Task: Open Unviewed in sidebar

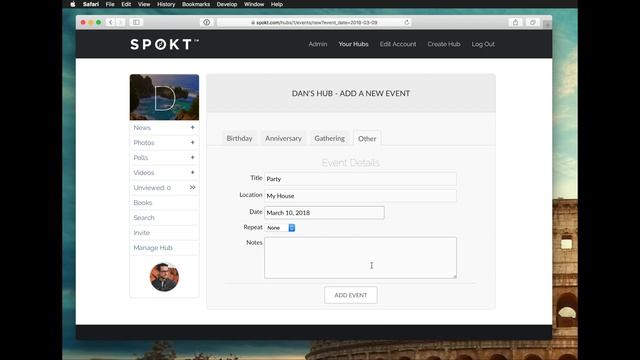Action: [152, 188]
